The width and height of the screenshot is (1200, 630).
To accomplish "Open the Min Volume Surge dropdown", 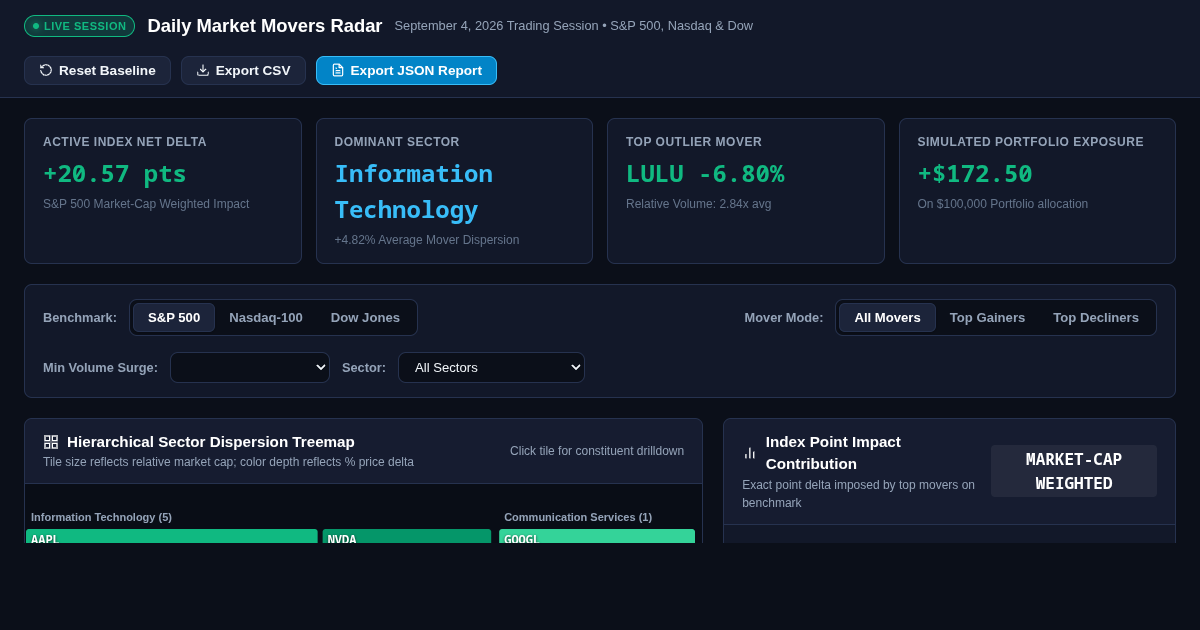I will point(250,367).
